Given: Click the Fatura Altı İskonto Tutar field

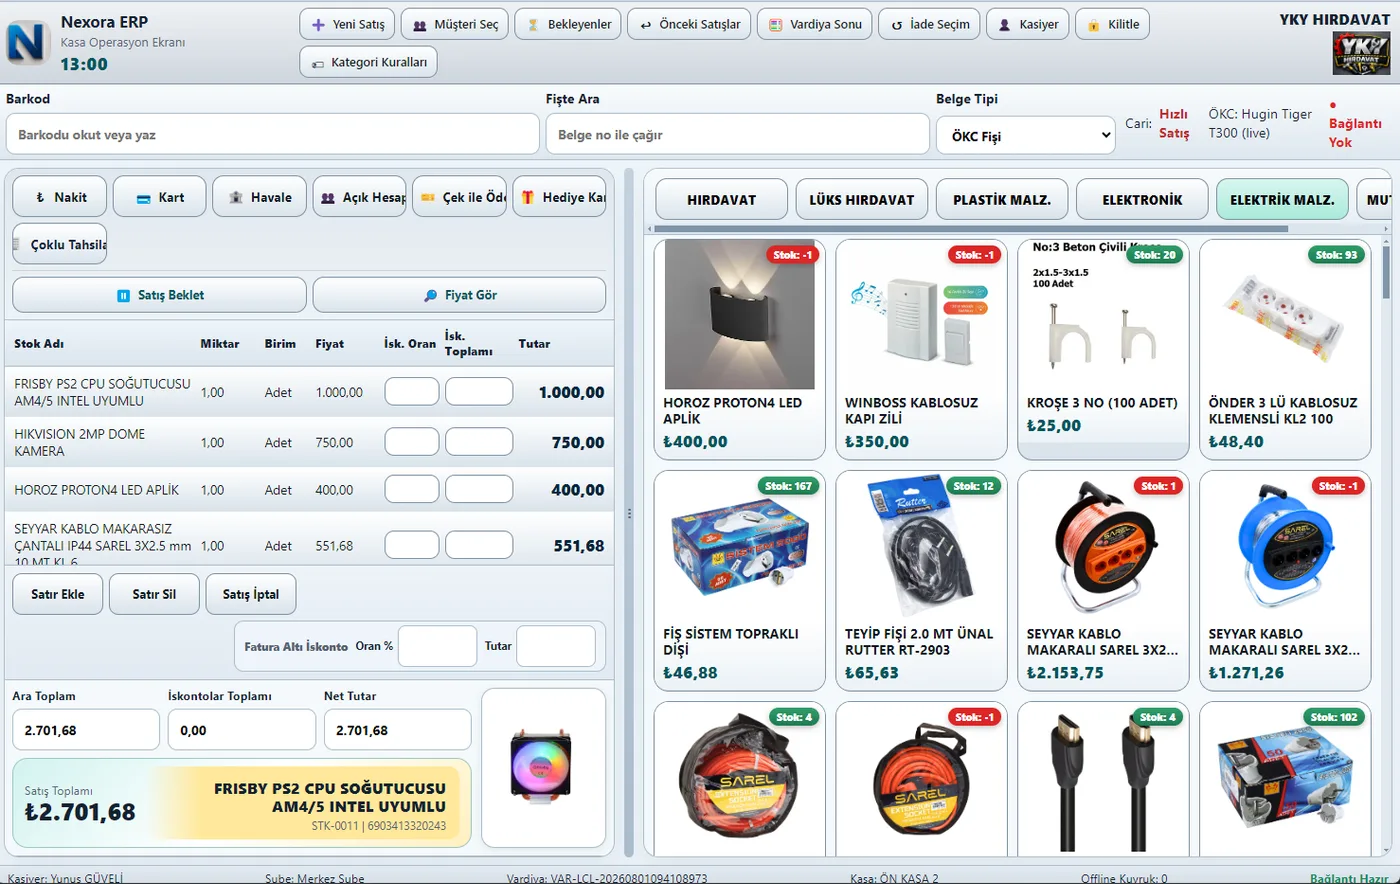Looking at the screenshot, I should (x=556, y=646).
